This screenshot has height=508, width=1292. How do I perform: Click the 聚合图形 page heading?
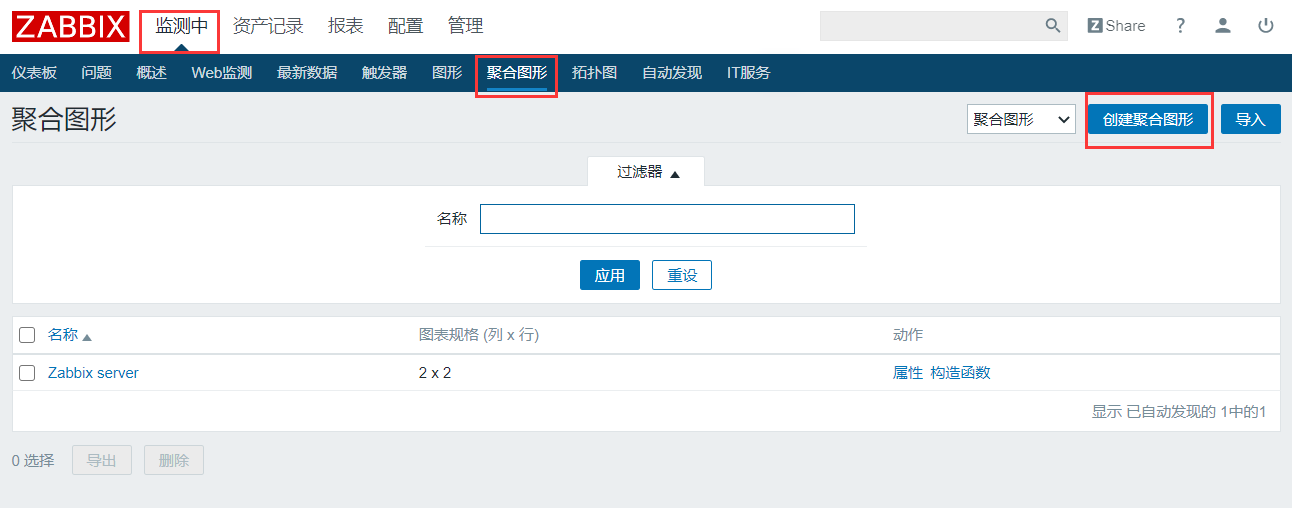tap(64, 120)
